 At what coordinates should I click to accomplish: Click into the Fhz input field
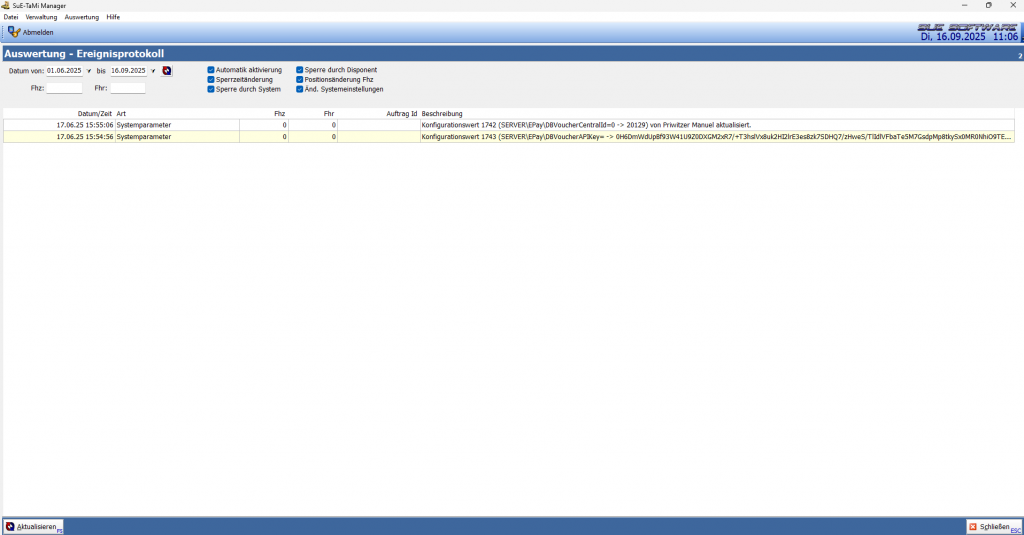[x=64, y=88]
